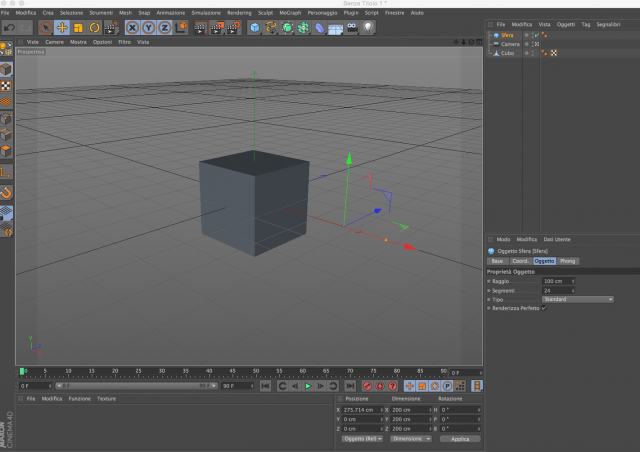Viewport: 640px width, 452px height.
Task: Activate the Move tool in top toolbar
Action: 62,28
